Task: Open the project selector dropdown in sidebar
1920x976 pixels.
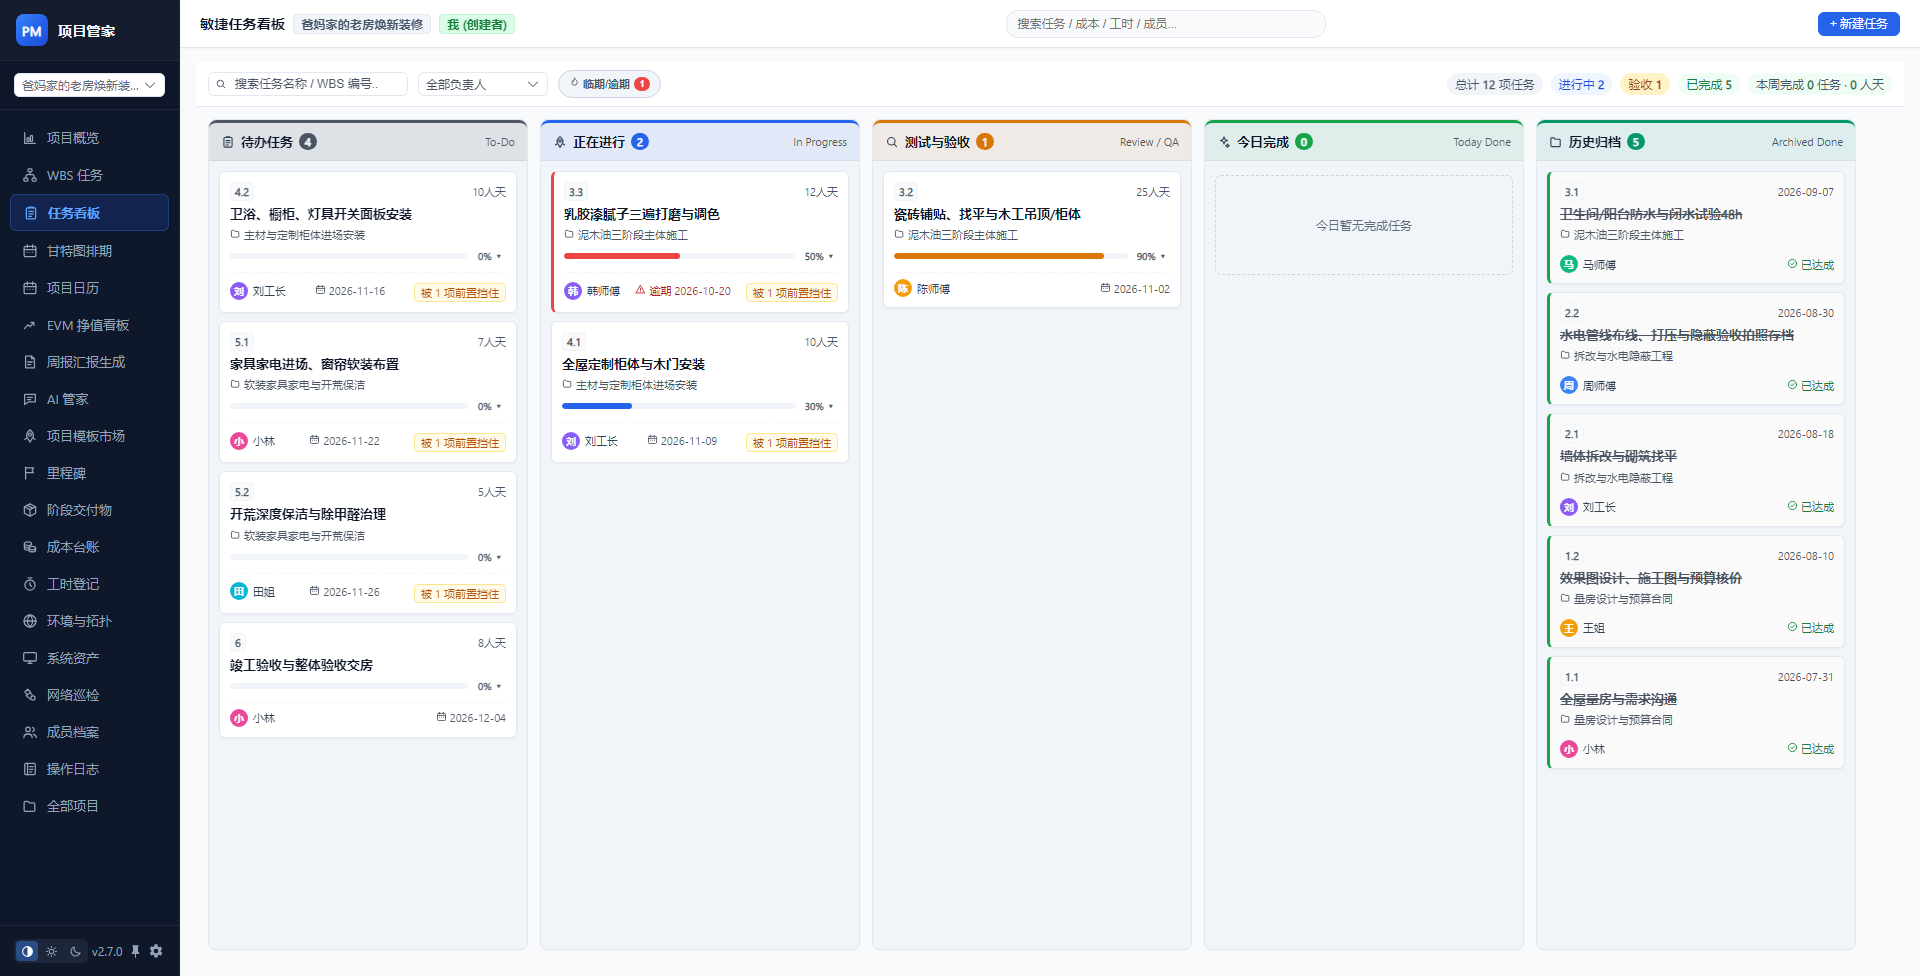Action: (x=89, y=85)
